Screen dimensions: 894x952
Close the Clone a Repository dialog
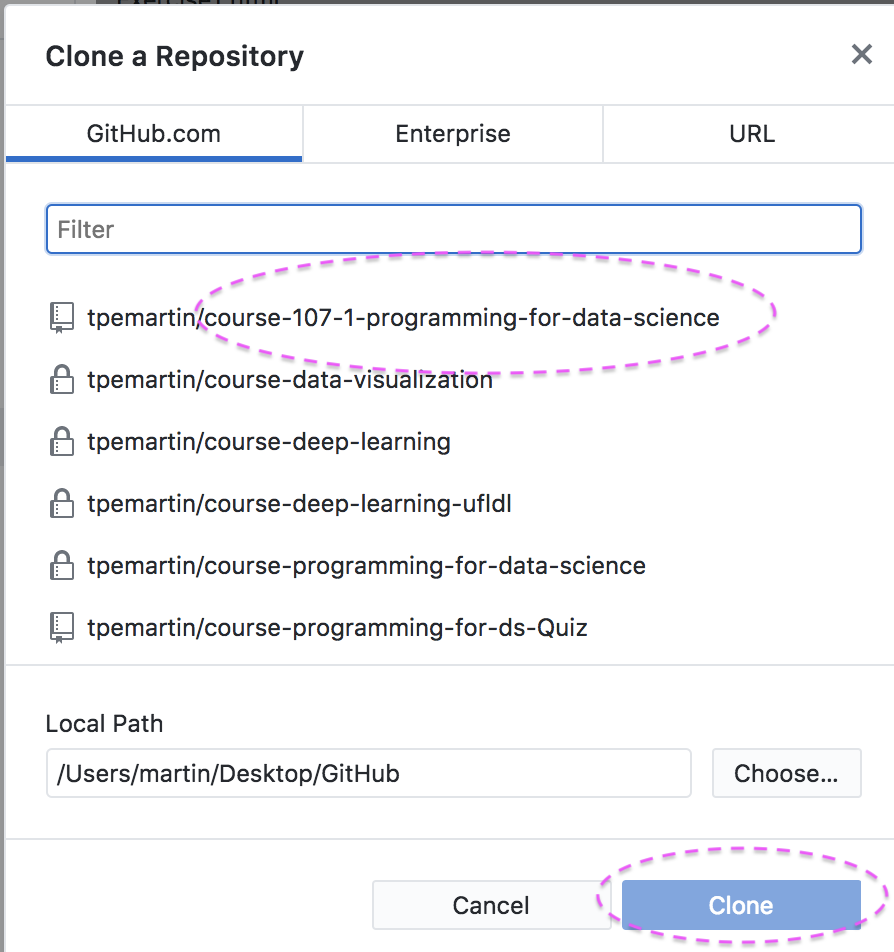click(861, 55)
